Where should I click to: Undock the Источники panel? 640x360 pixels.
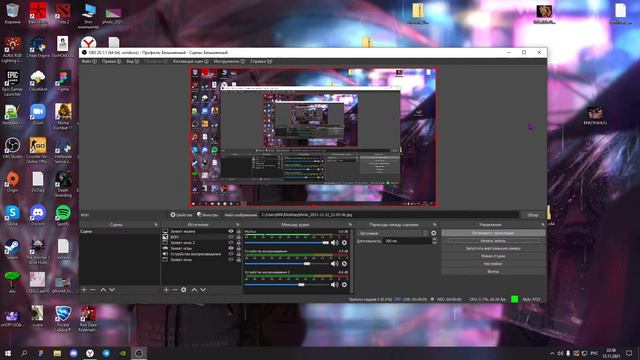click(x=238, y=224)
